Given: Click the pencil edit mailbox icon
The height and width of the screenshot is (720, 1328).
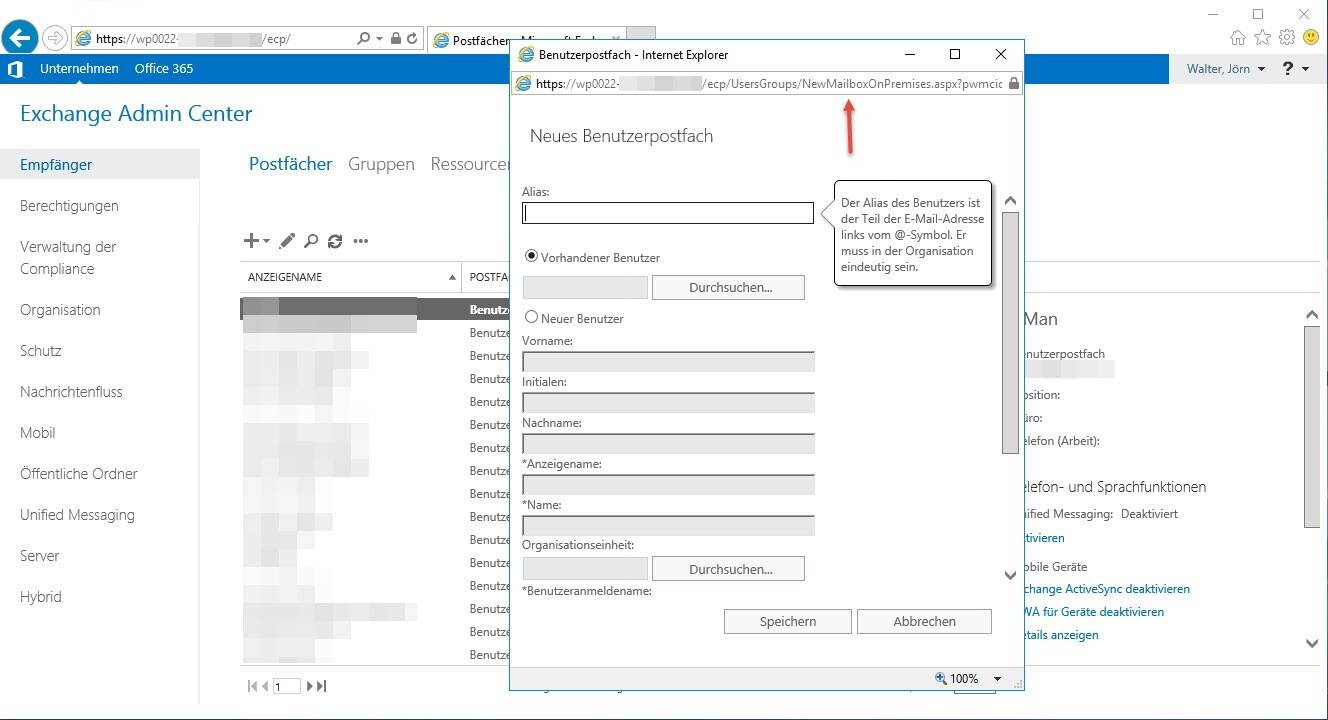Looking at the screenshot, I should 287,241.
